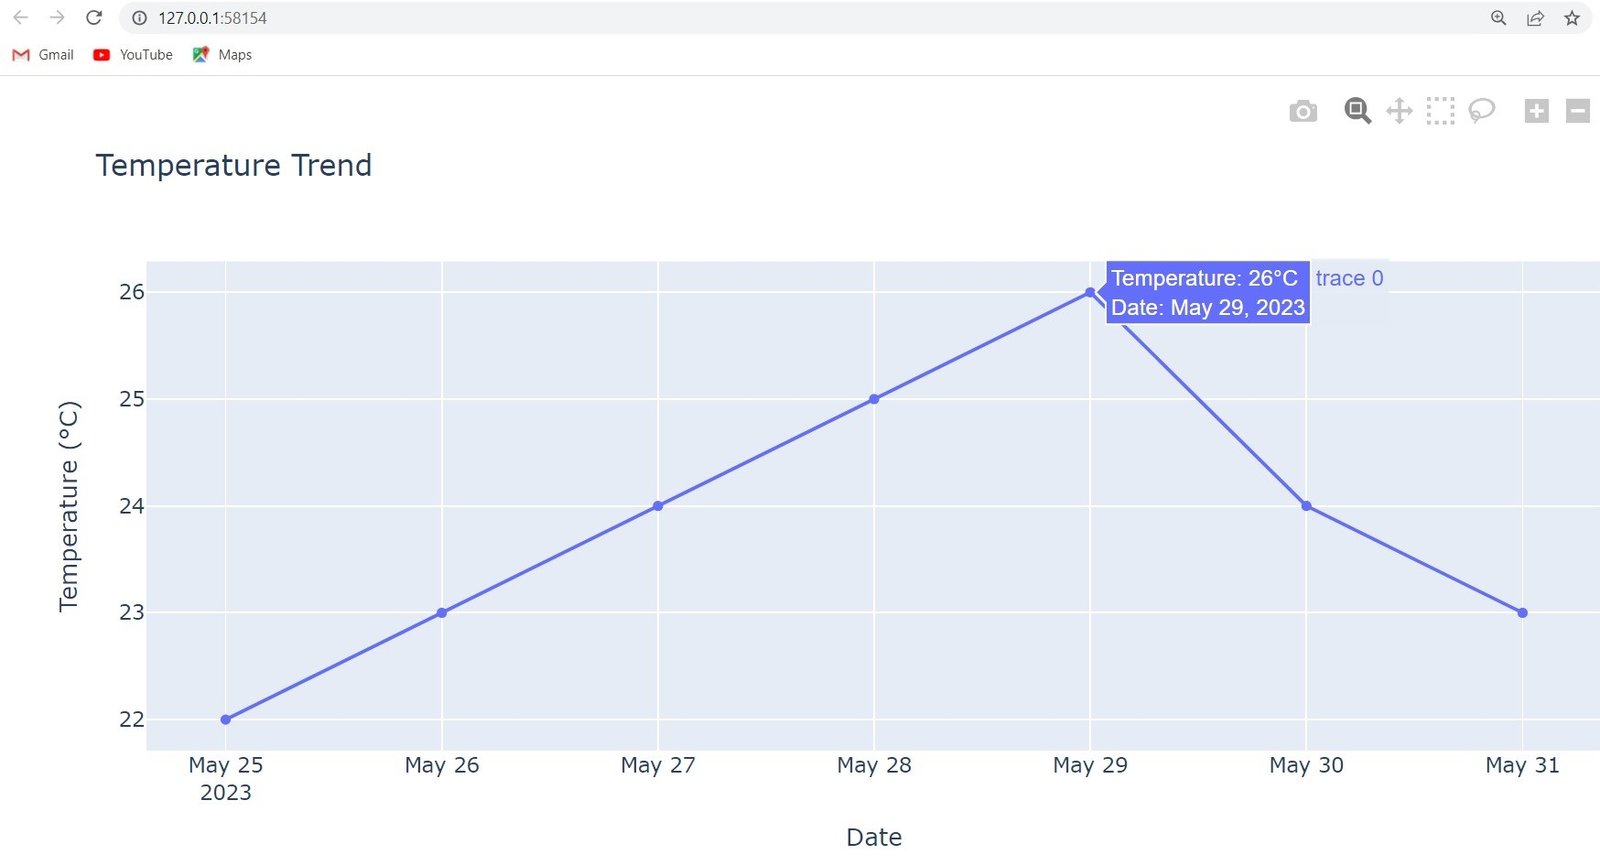Select the Zoom tool in modebar
This screenshot has height=866, width=1600.
pyautogui.click(x=1357, y=111)
